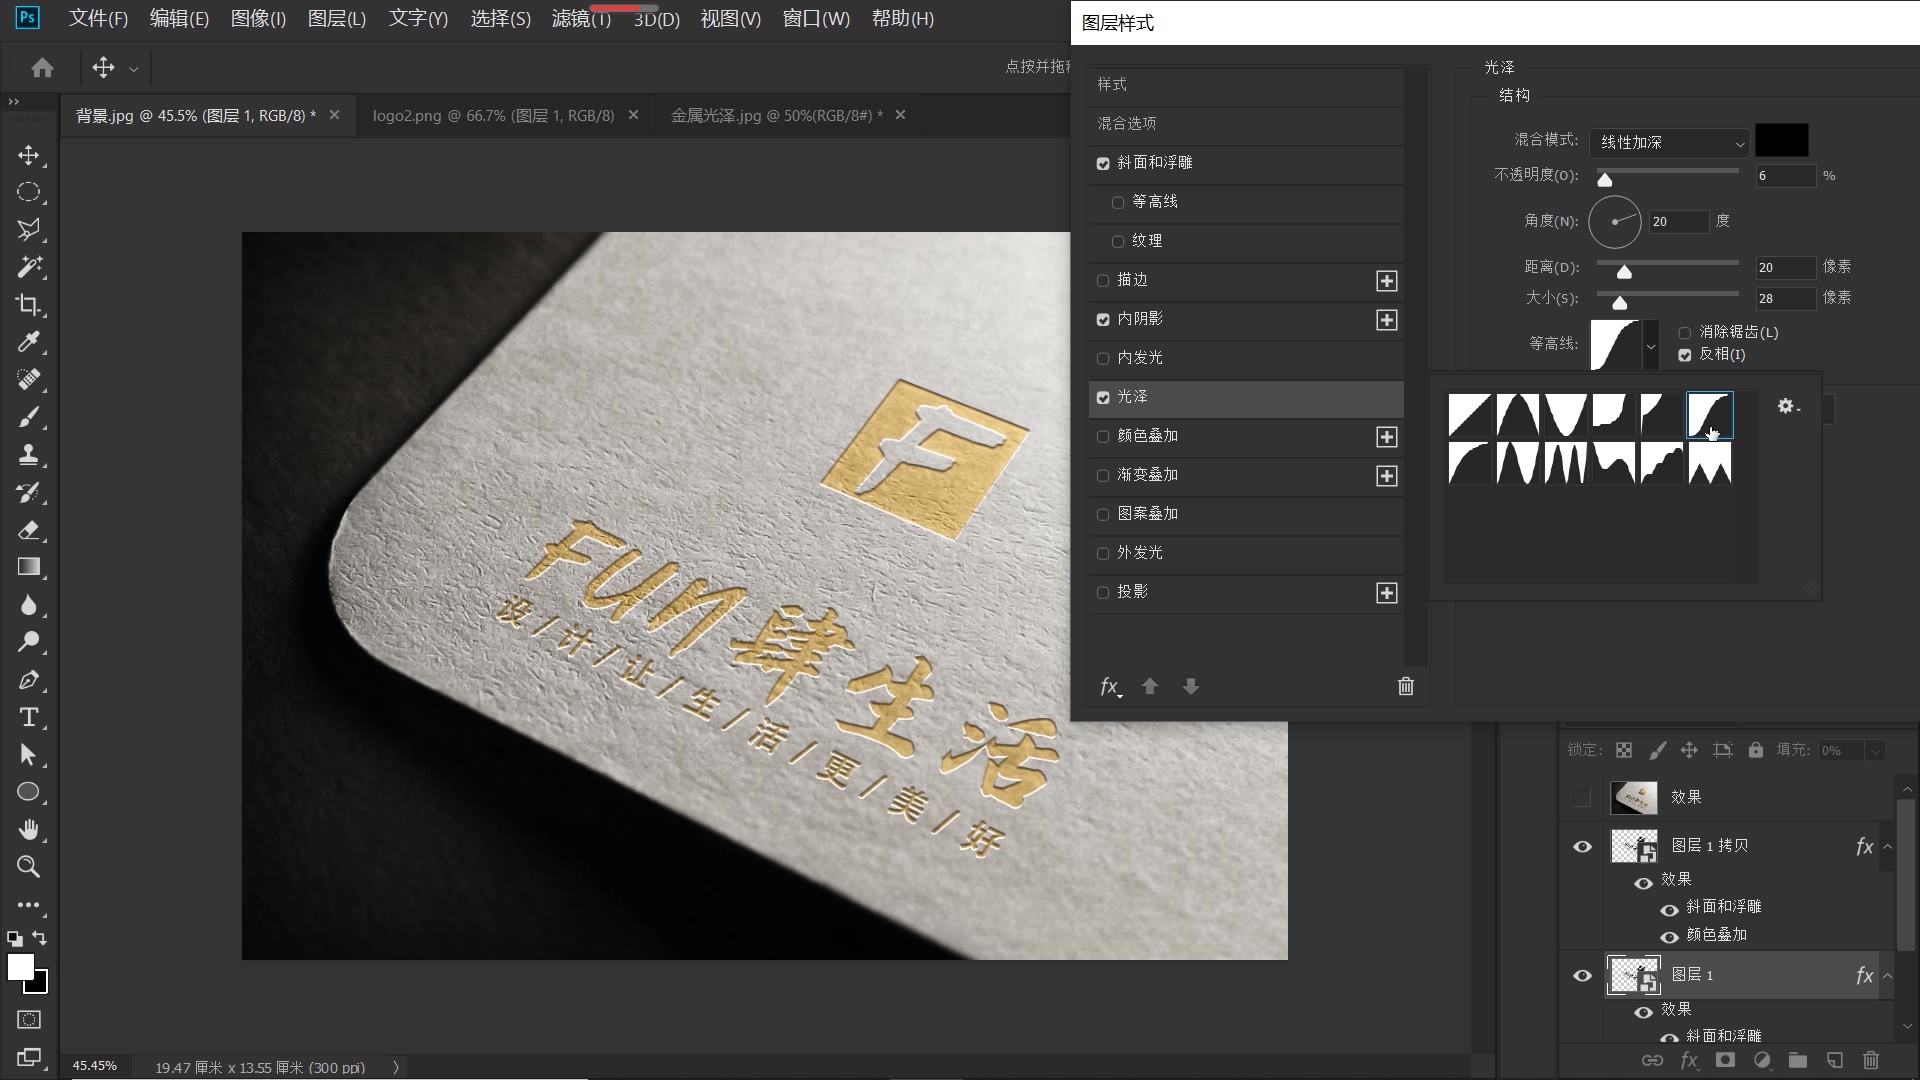
Task: Collapse effects list of 图层 1 拷贝
Action: (1888, 845)
